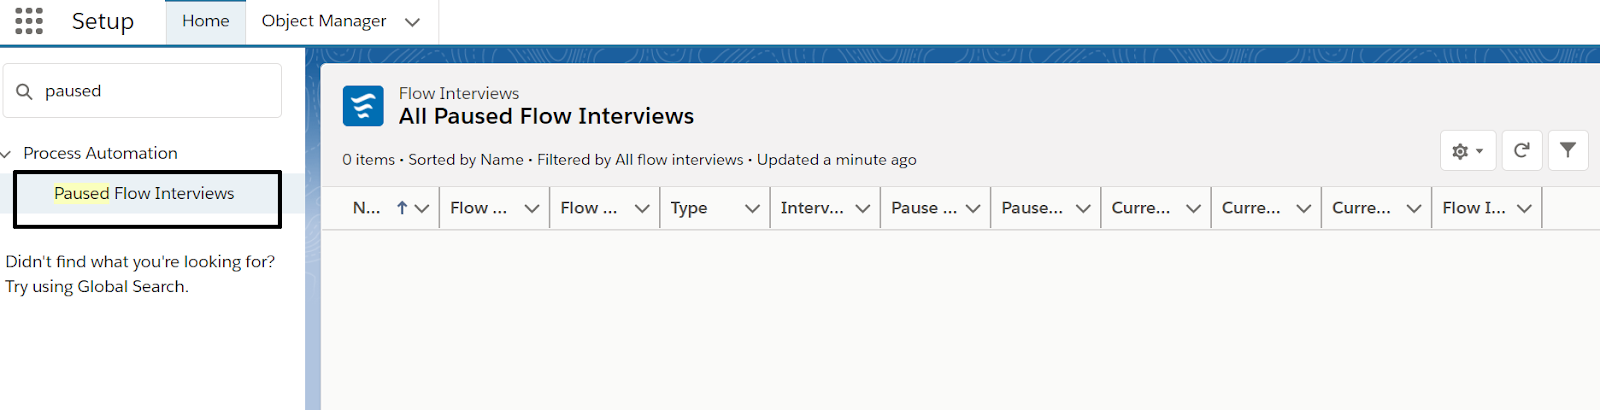Sort by the Interv... column header
Viewport: 1600px width, 410px height.
coord(812,208)
